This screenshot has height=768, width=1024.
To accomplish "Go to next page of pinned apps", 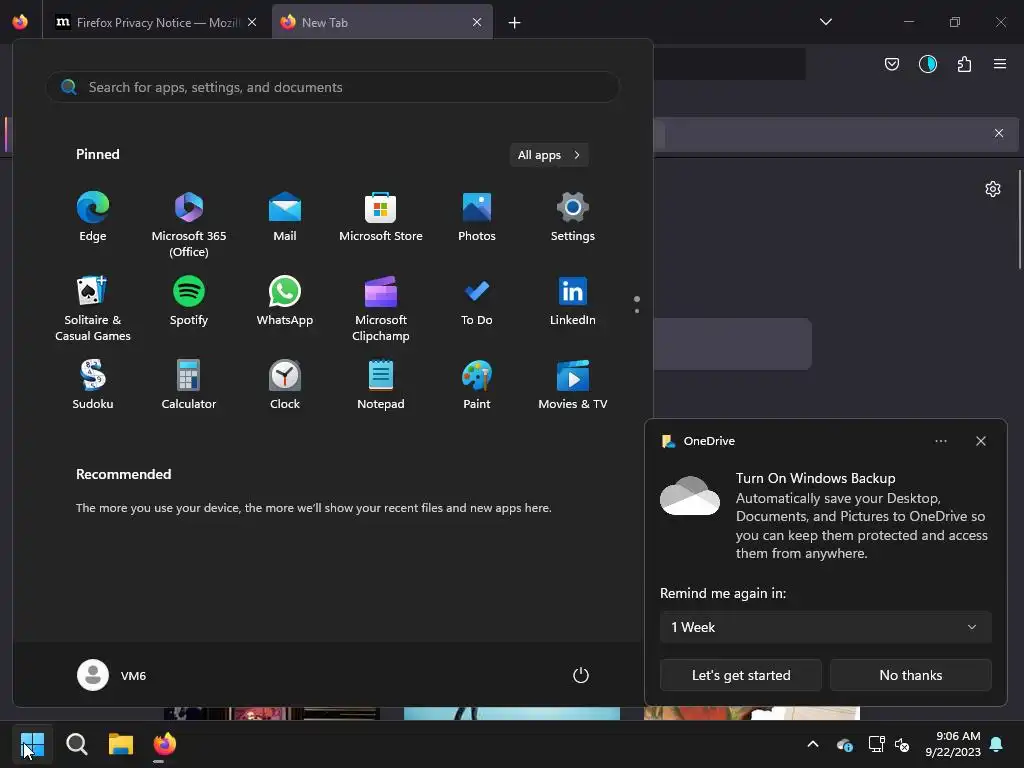I will (637, 311).
